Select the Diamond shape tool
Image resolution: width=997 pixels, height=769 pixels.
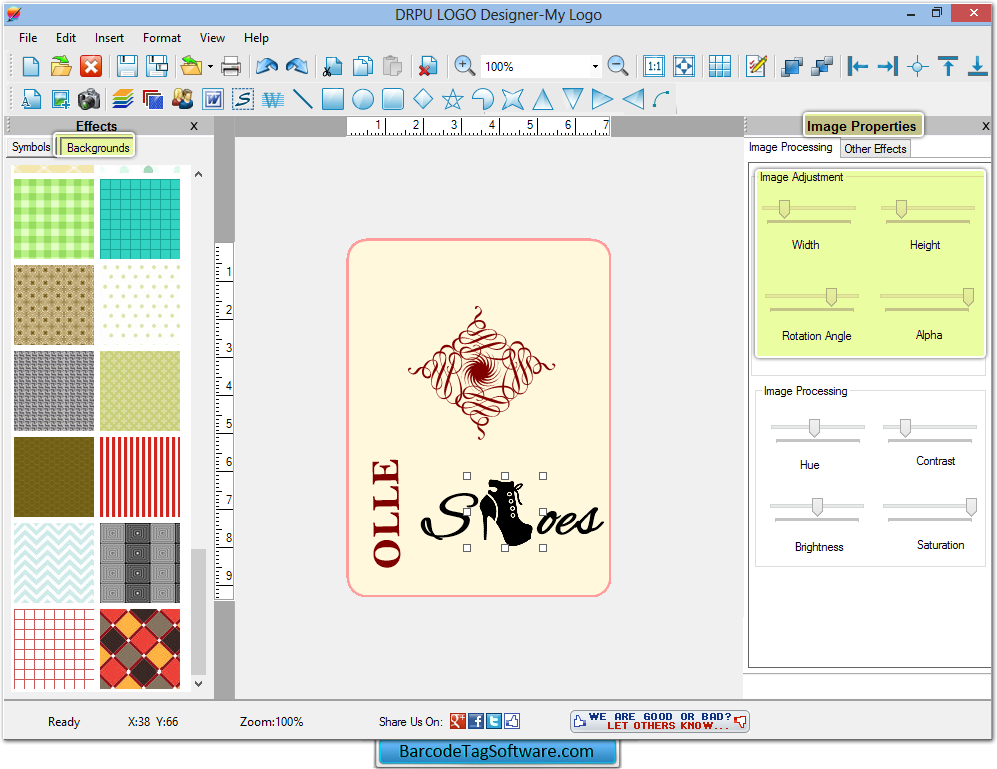pyautogui.click(x=423, y=99)
